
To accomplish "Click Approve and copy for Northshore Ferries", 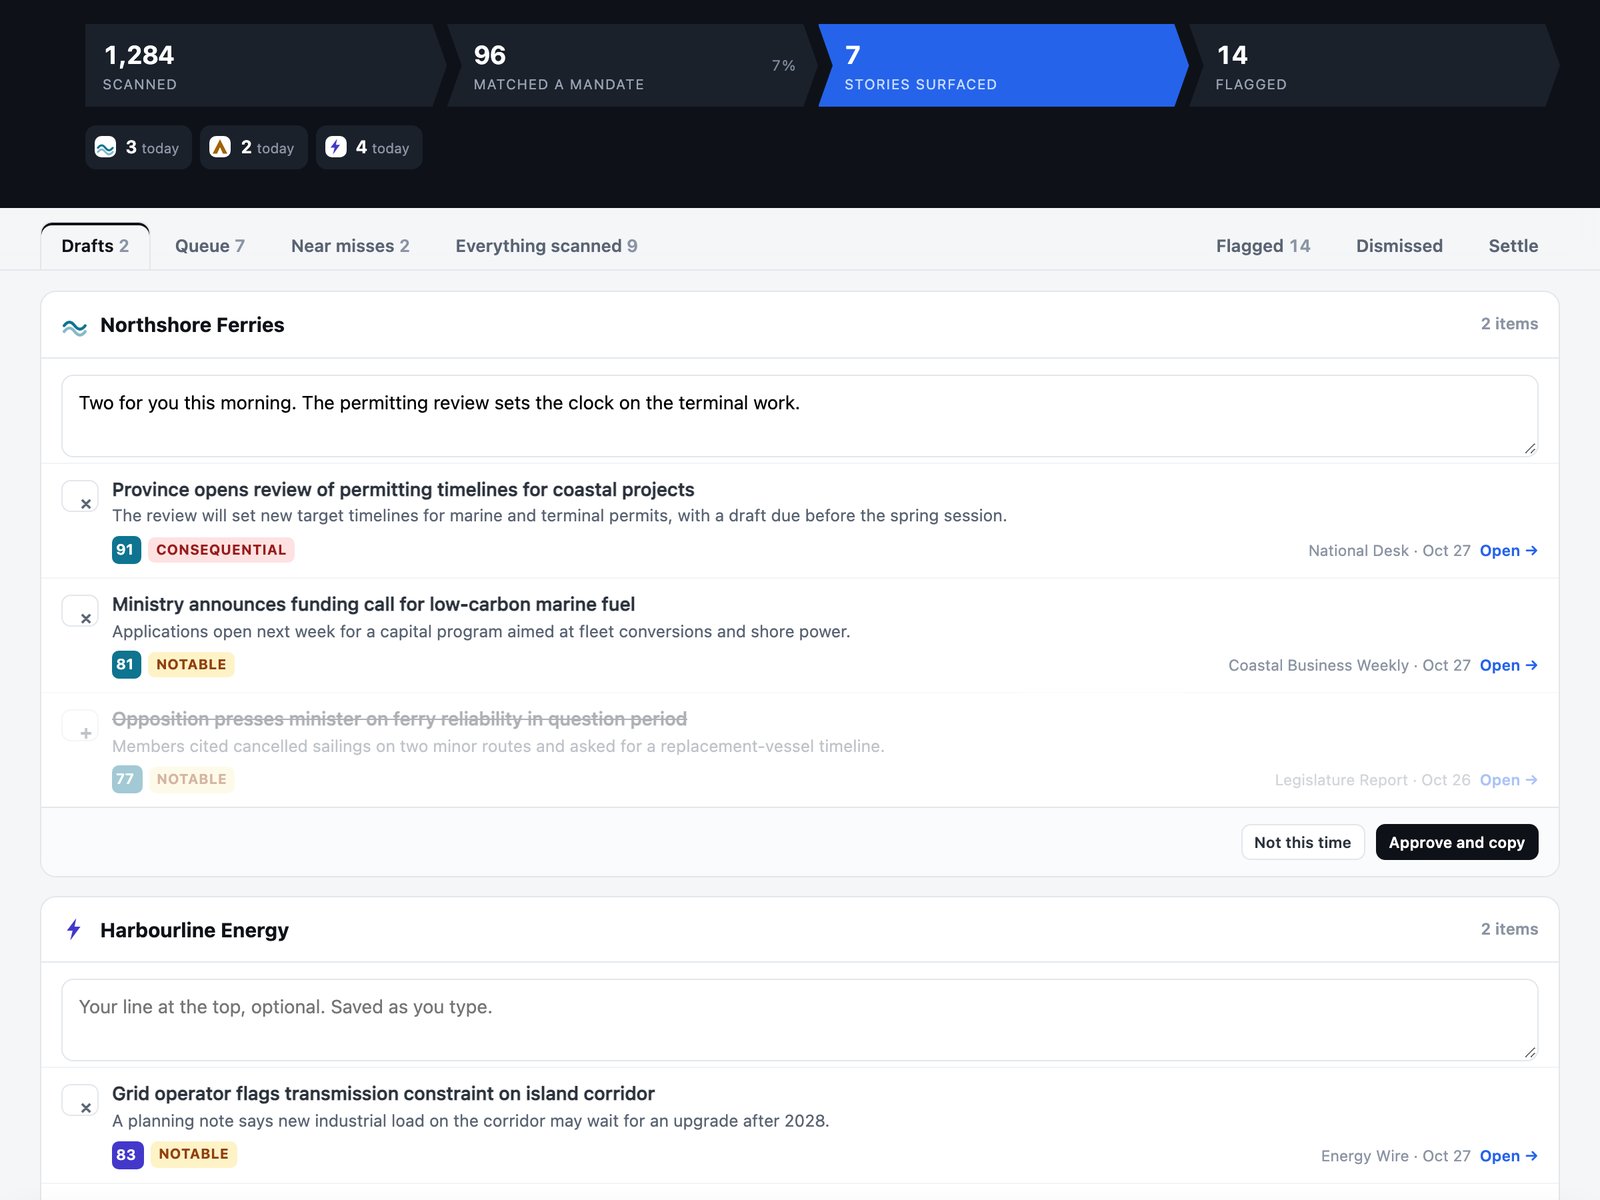I will tap(1457, 842).
